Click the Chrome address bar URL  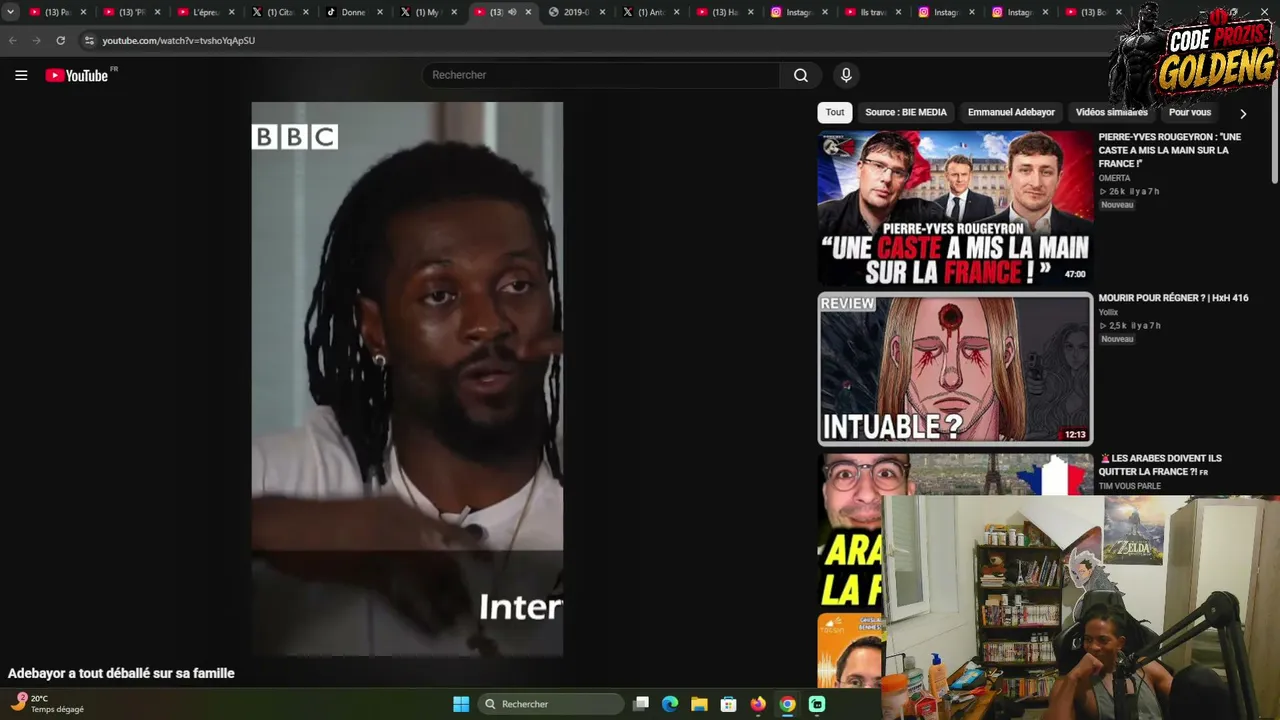(x=179, y=41)
